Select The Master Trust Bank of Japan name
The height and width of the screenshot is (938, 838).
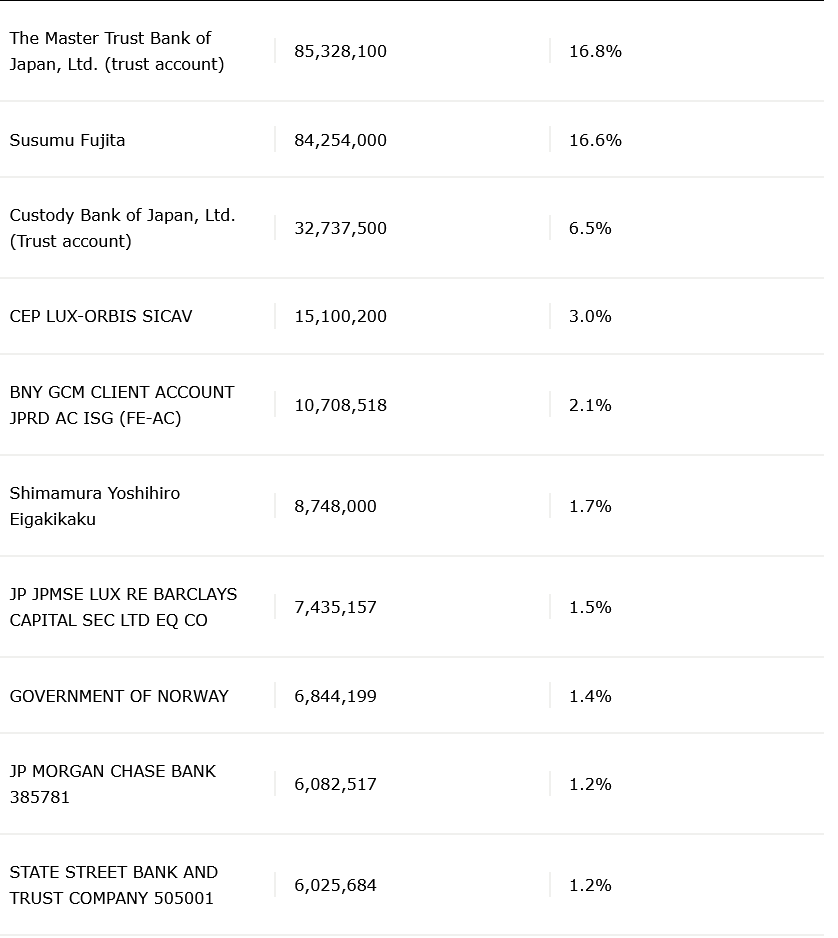coord(117,51)
